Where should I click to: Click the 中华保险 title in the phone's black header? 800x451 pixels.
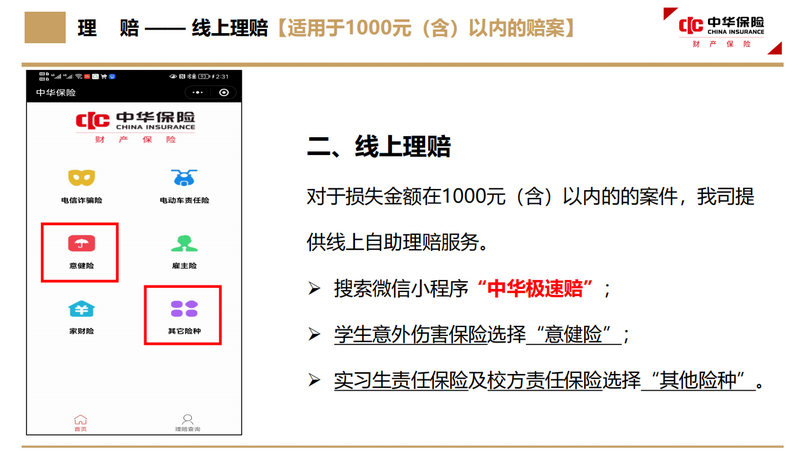[56, 92]
